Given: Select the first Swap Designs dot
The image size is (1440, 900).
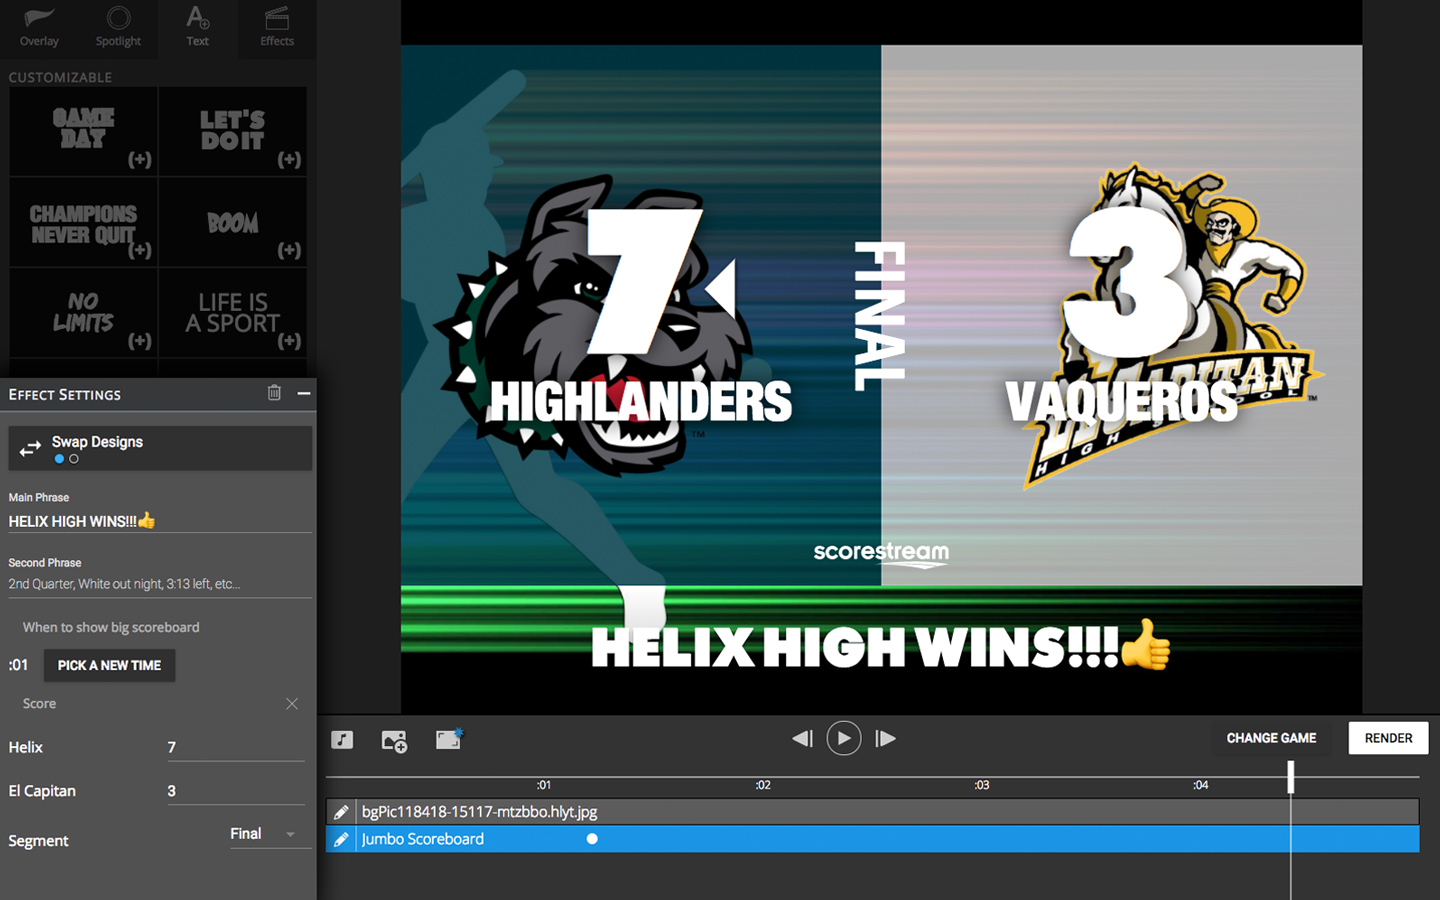Looking at the screenshot, I should [x=59, y=459].
